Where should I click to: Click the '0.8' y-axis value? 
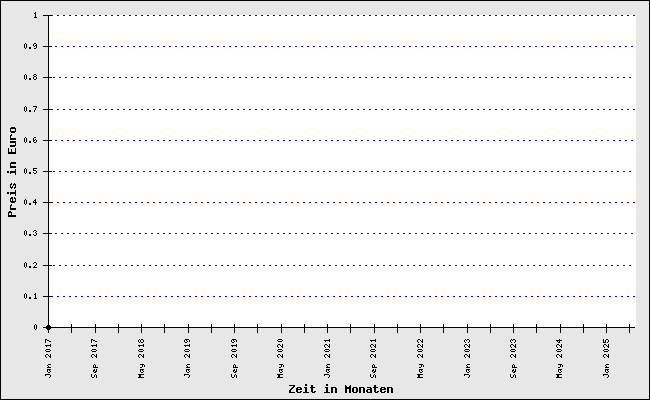click(x=30, y=78)
